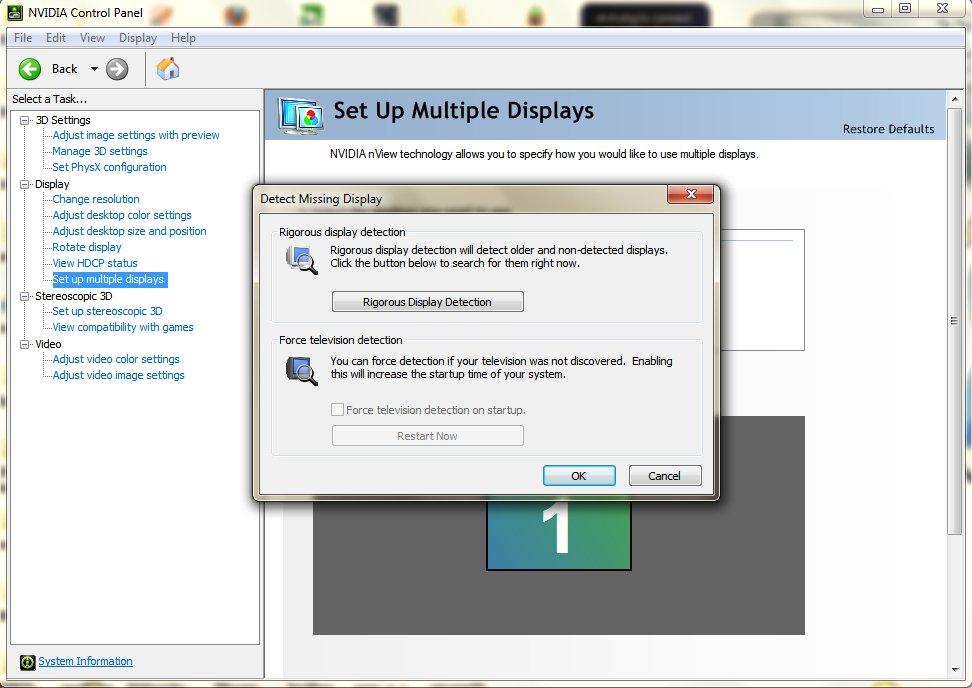Select Adjust video color settings
This screenshot has height=688, width=972.
116,359
